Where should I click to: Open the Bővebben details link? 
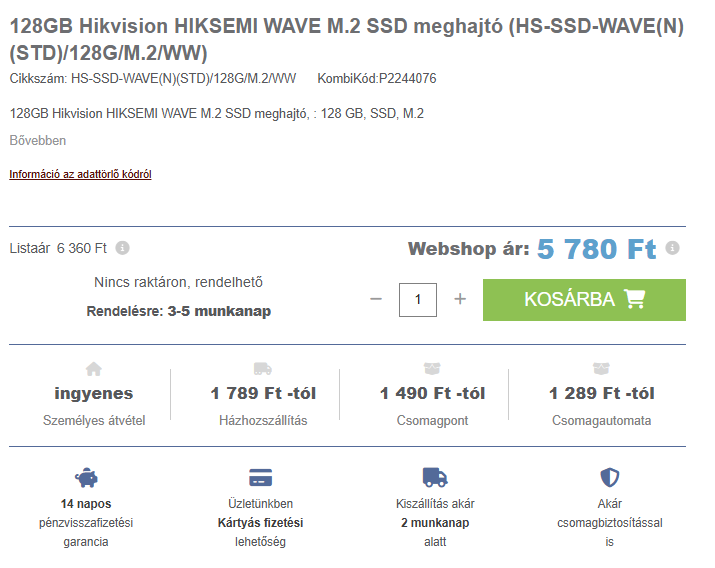coord(38,140)
